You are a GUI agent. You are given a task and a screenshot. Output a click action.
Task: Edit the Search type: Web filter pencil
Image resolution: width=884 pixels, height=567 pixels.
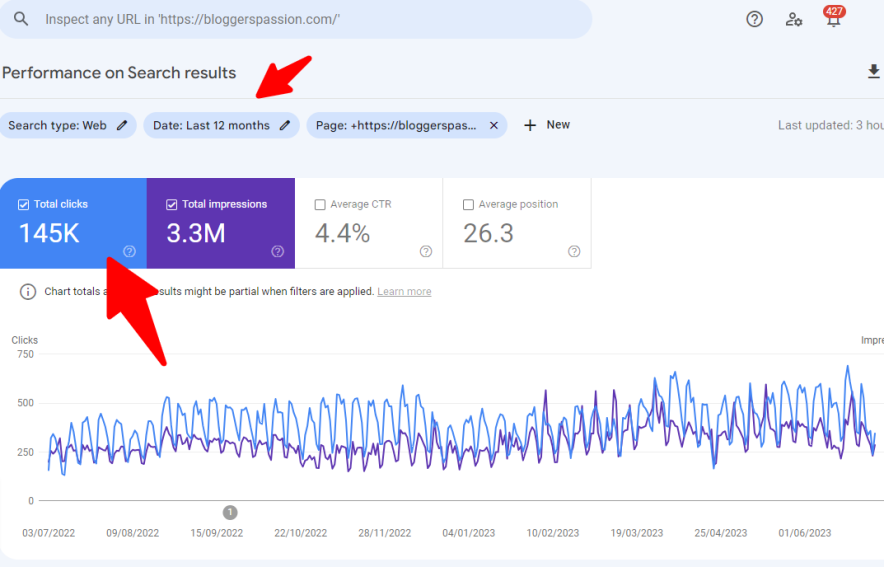(122, 125)
